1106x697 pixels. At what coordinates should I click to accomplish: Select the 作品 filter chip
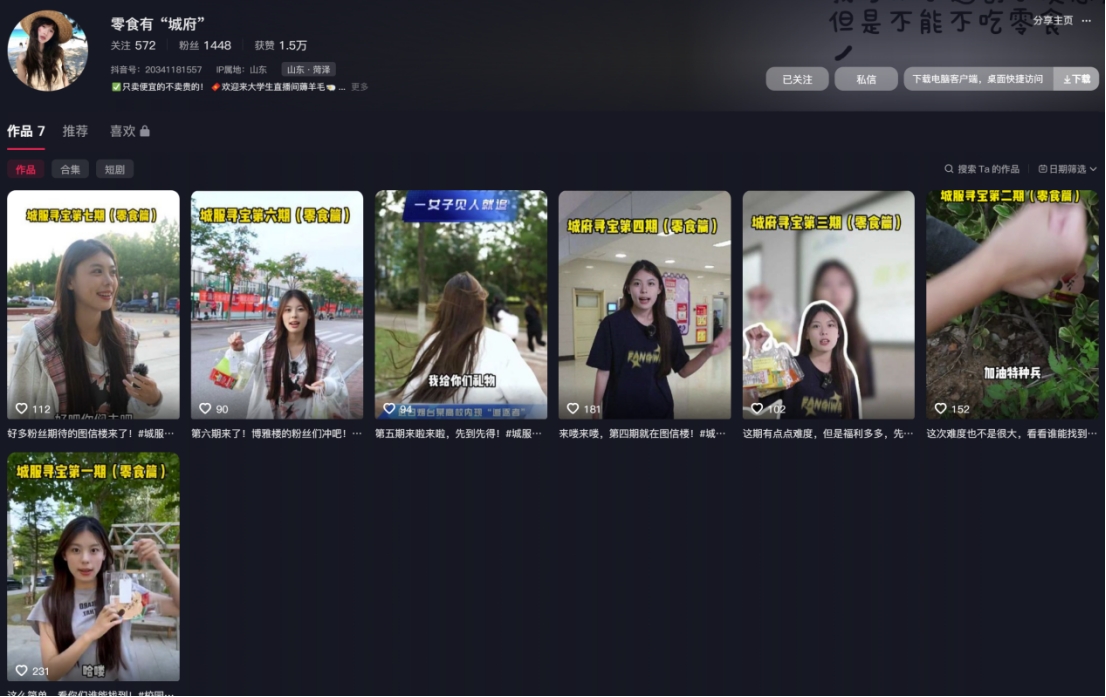tap(25, 170)
